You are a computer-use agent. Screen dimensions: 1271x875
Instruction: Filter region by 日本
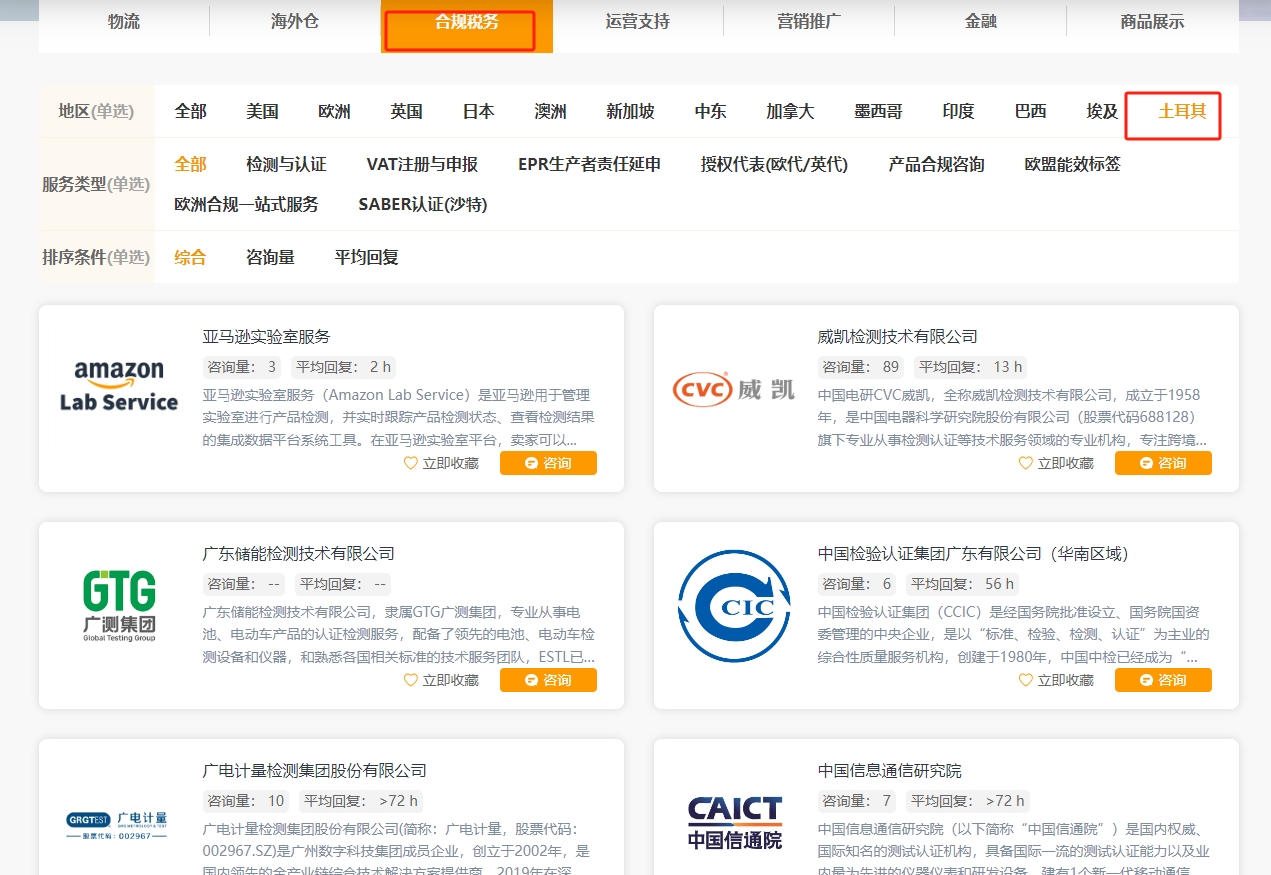(x=478, y=111)
